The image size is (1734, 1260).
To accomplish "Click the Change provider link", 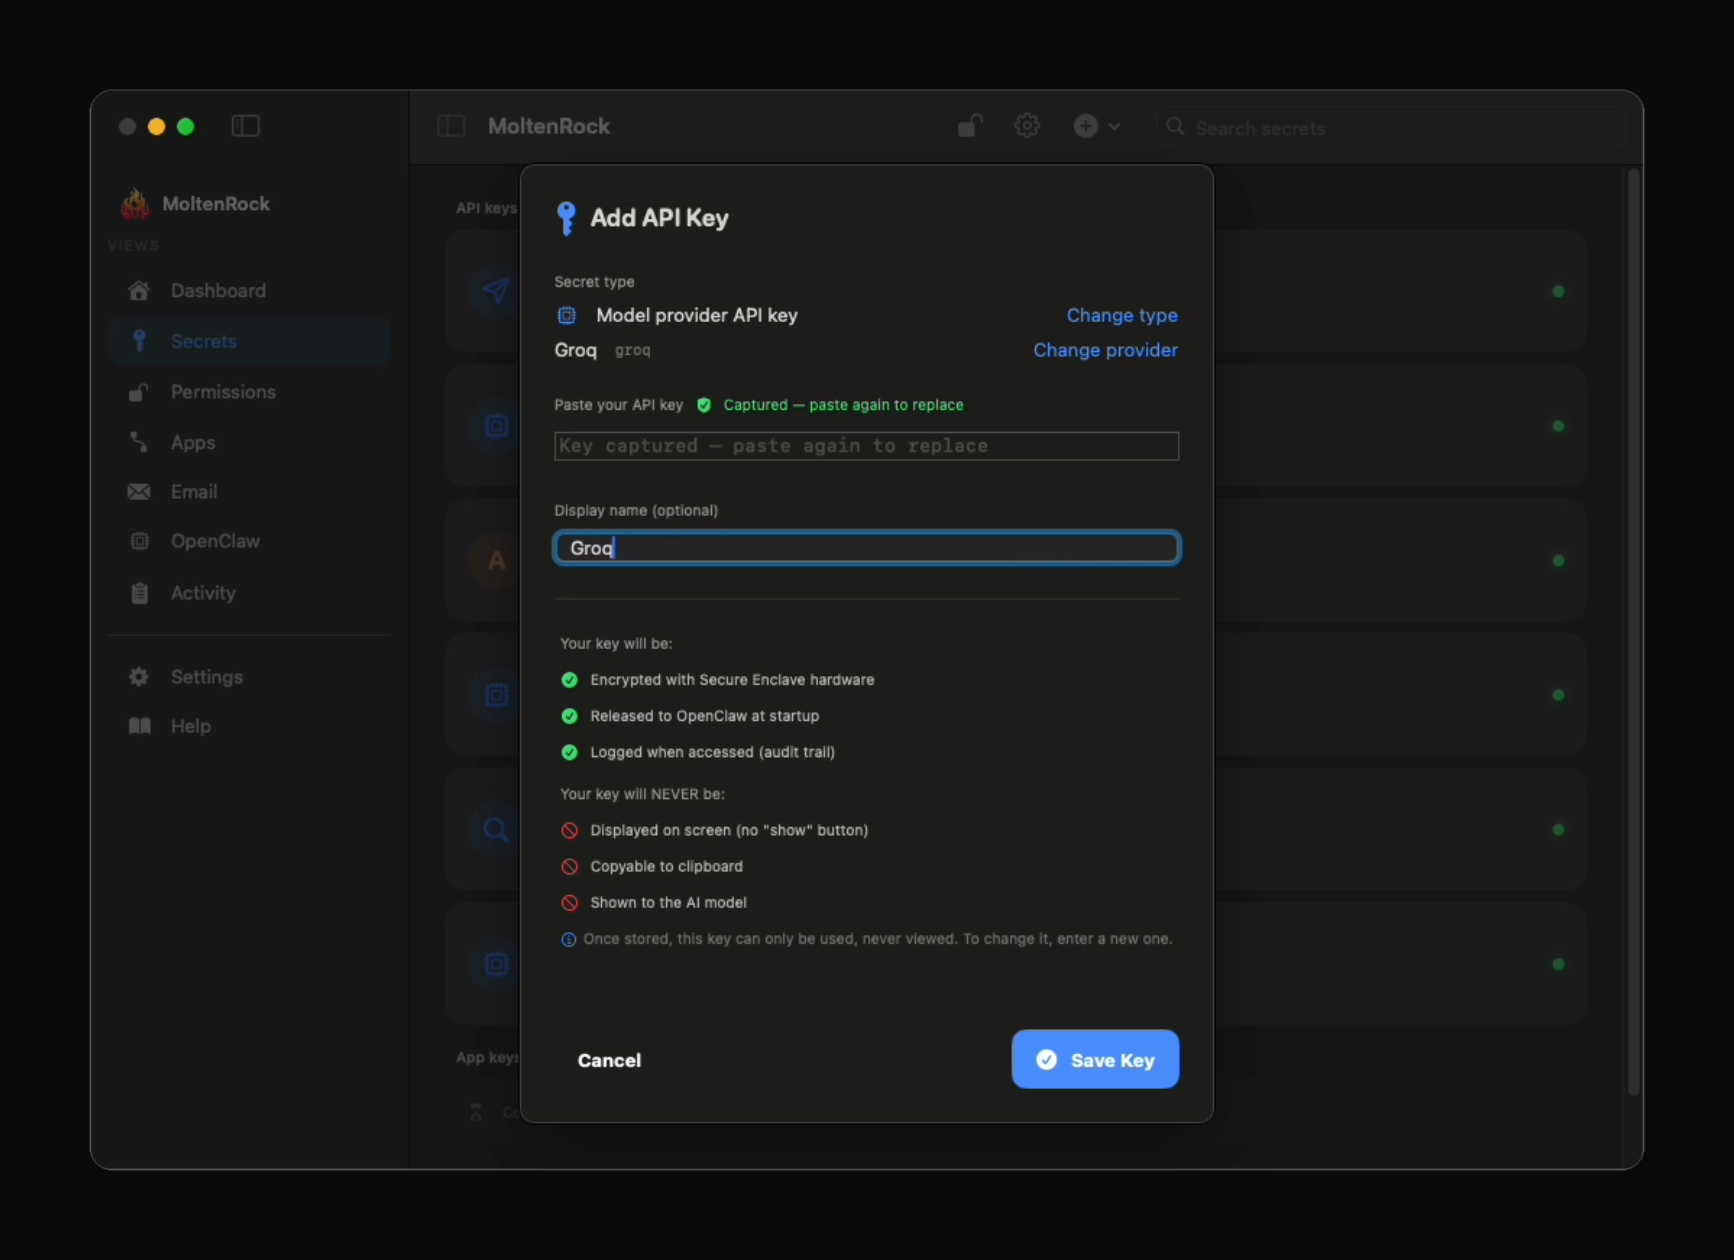I will click(x=1105, y=350).
